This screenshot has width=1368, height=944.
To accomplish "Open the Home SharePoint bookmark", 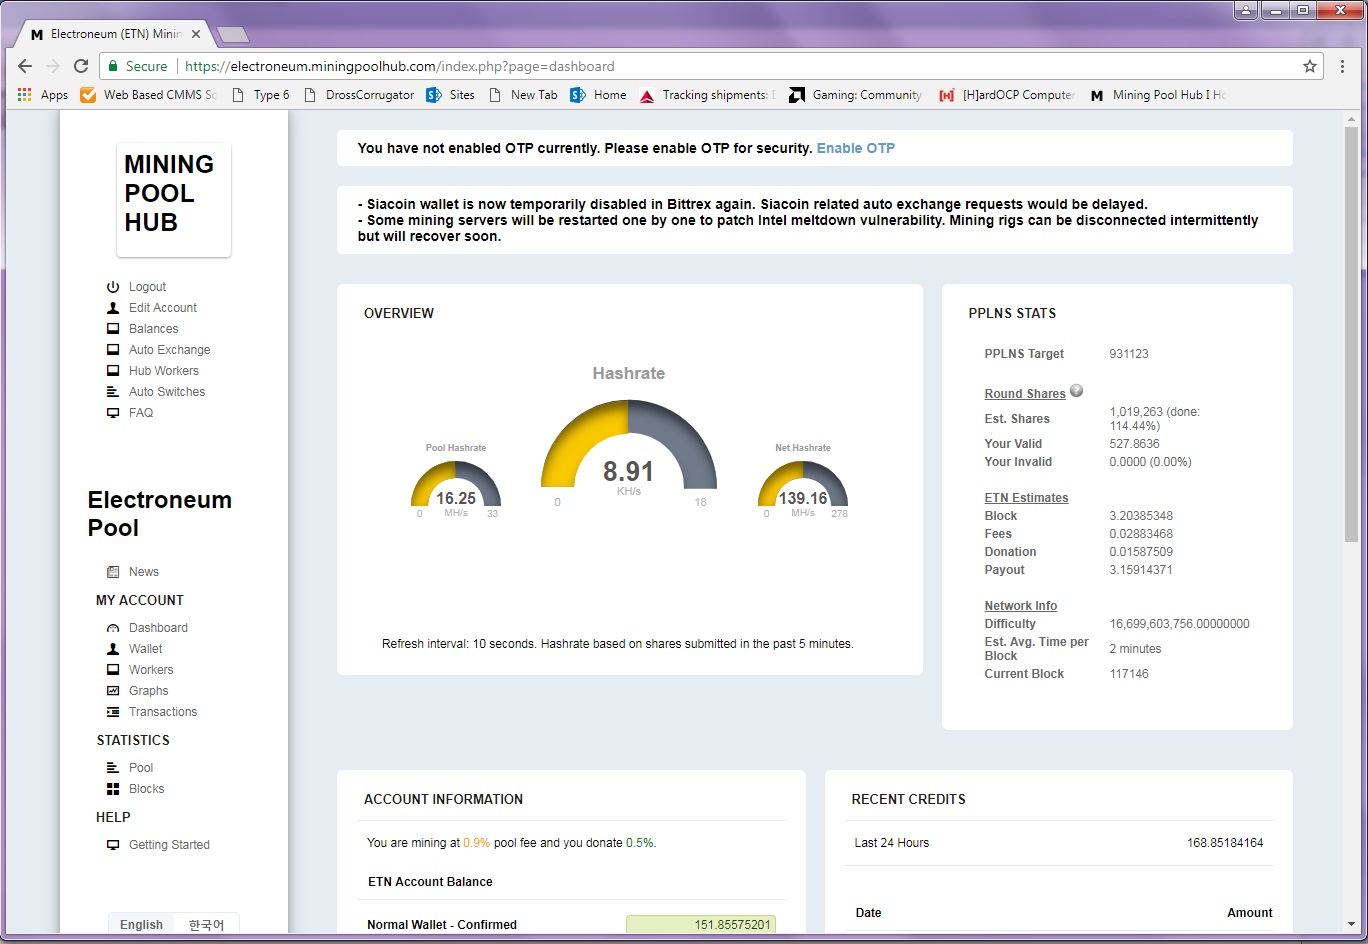I will point(598,95).
